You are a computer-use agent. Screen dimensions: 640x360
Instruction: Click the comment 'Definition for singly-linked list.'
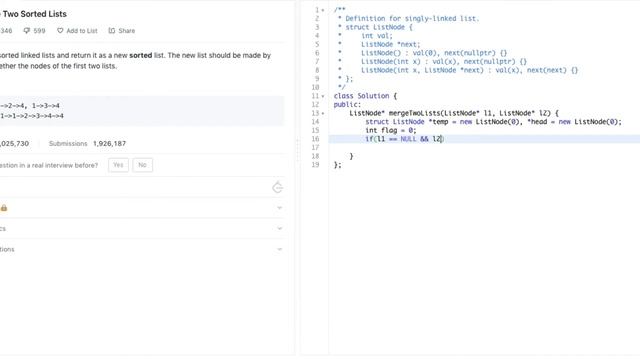412,18
